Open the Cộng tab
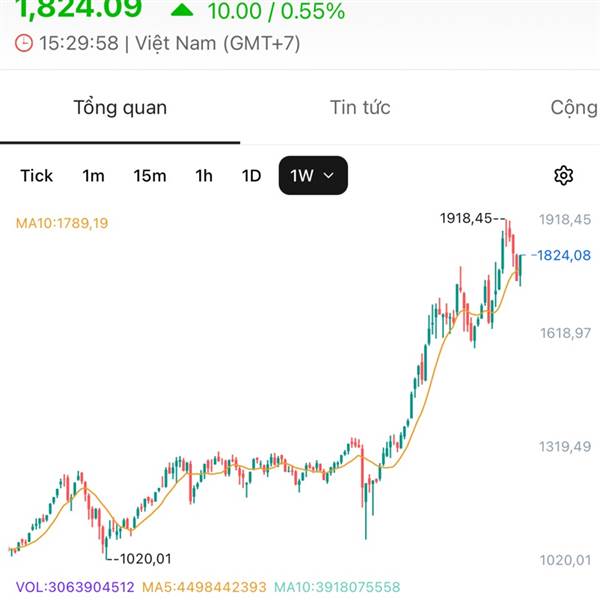600x600 pixels. click(x=574, y=108)
